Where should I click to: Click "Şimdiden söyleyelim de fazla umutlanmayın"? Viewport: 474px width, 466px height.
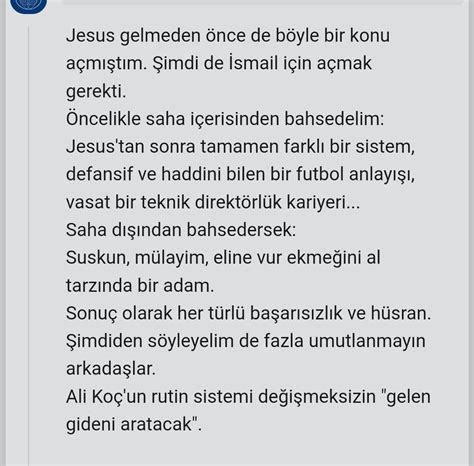point(246,341)
